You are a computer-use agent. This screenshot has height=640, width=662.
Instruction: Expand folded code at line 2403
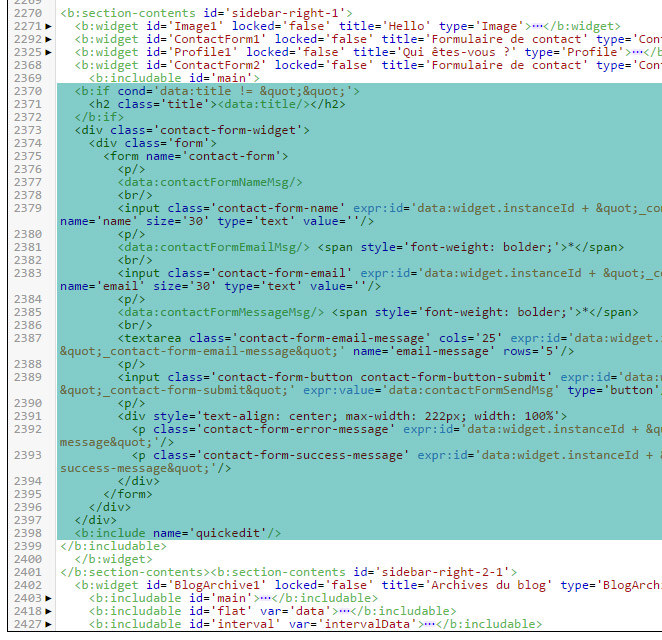49,598
